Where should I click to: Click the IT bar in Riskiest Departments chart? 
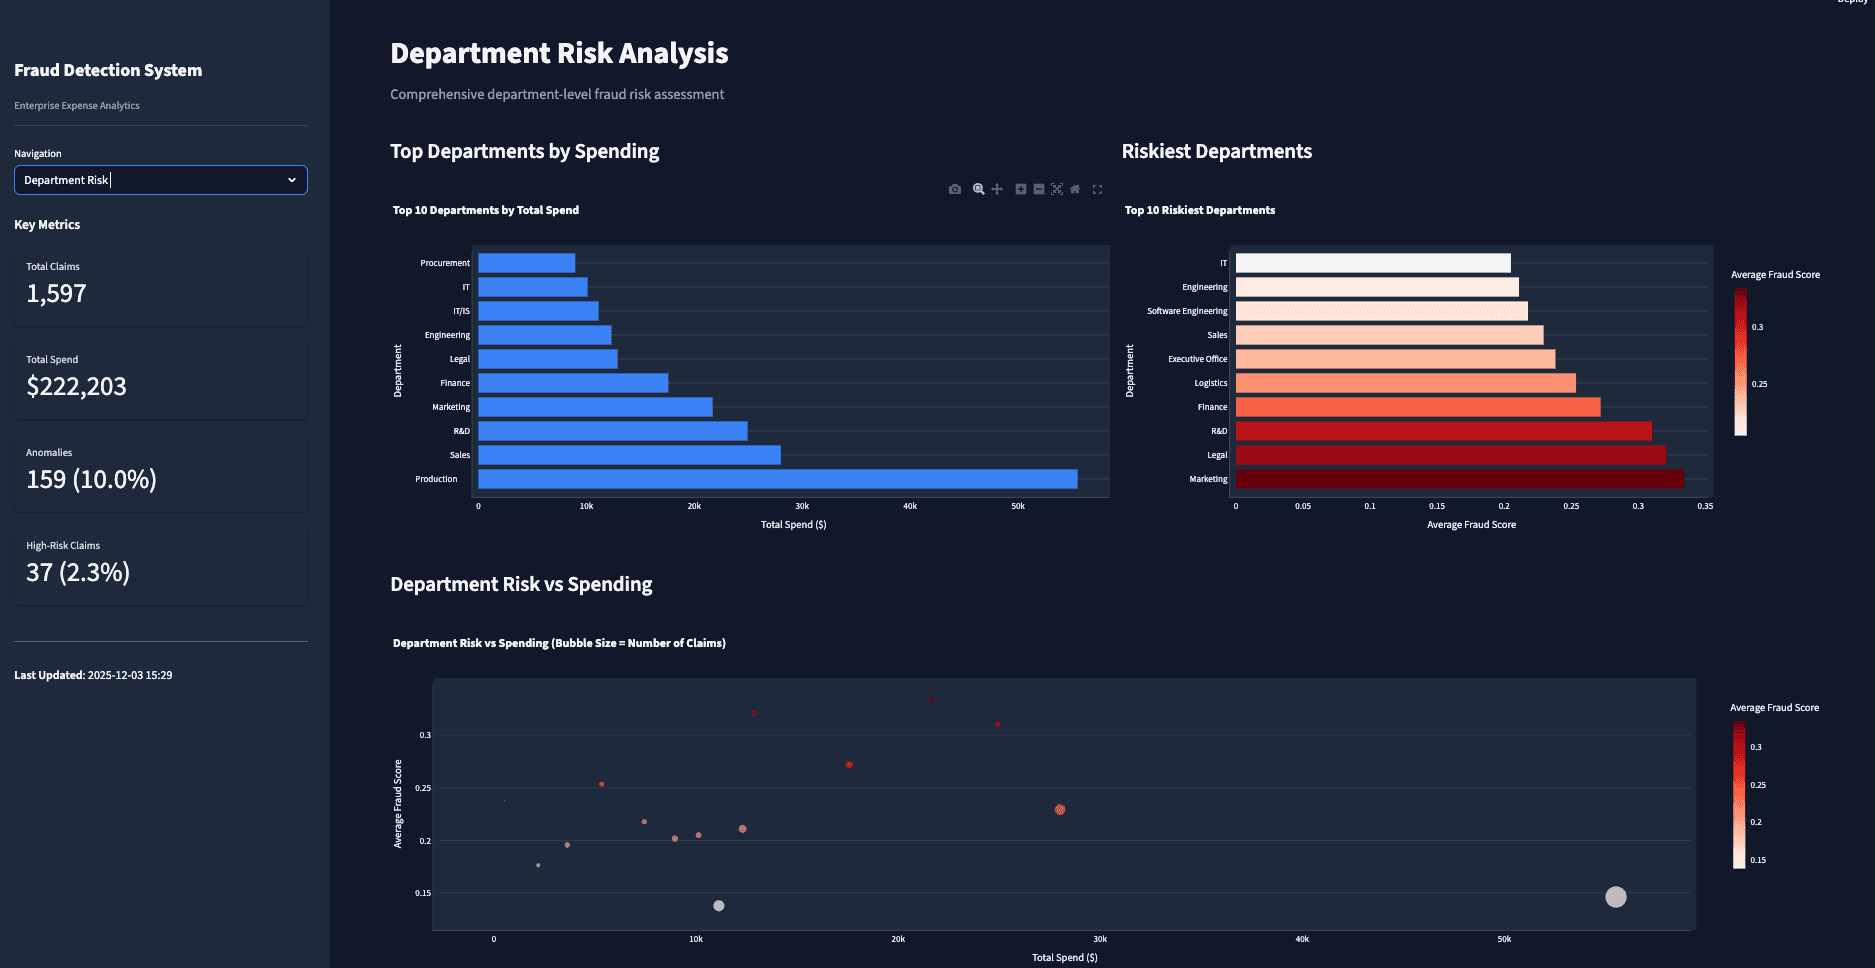tap(1373, 263)
